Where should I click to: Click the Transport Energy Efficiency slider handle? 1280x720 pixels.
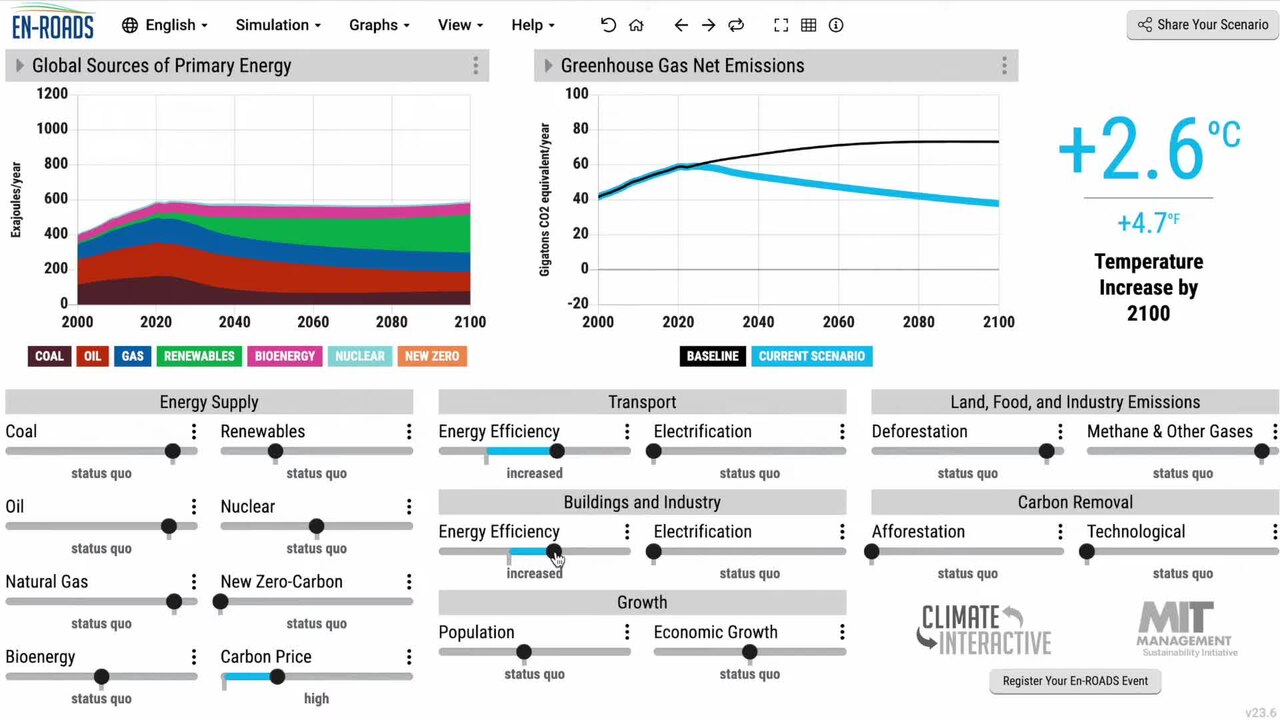point(557,451)
